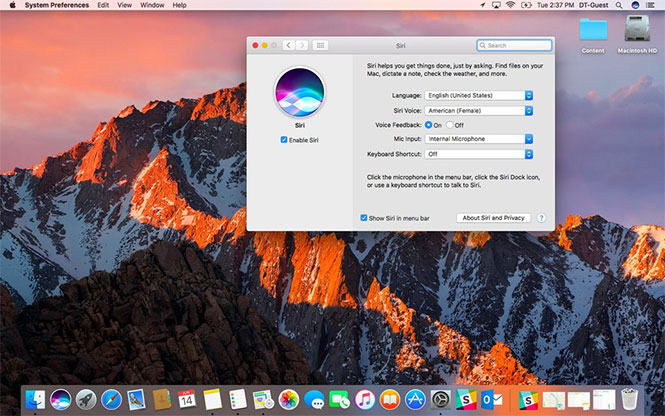Click the Siri icon in the menu bar
The image size is (665, 416).
pos(635,5)
